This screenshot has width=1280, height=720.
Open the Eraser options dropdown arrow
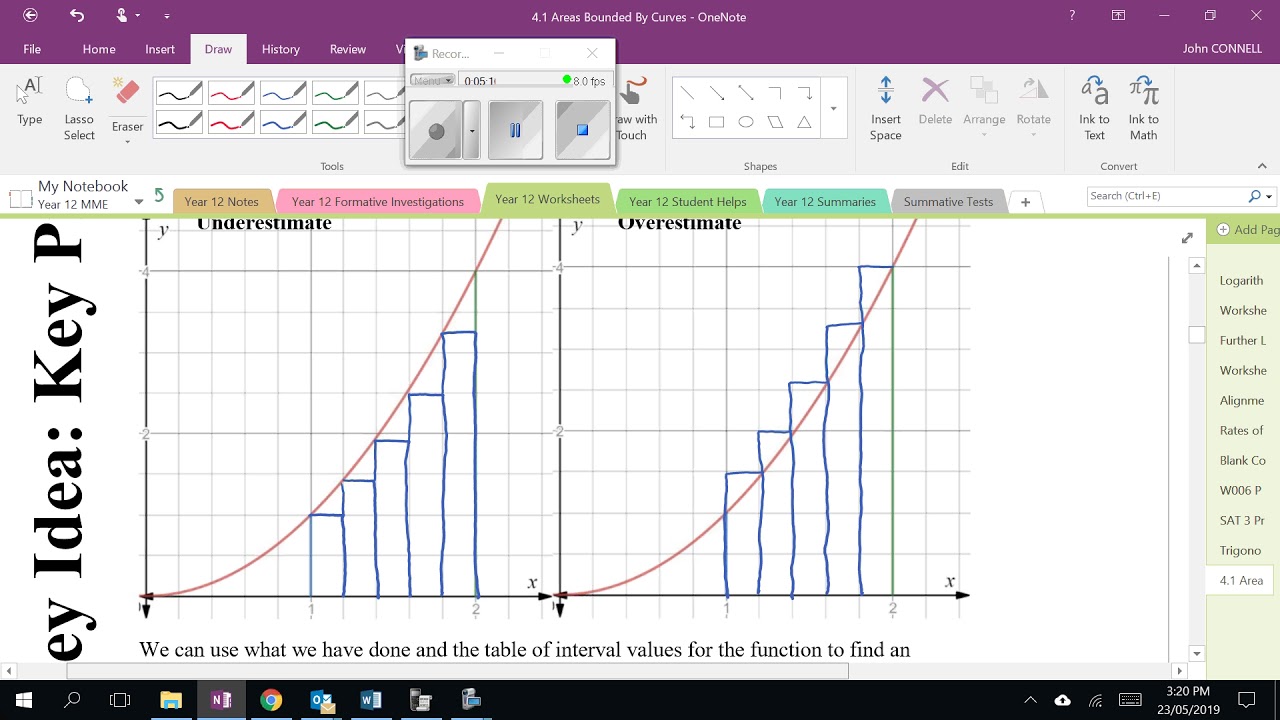click(x=127, y=142)
